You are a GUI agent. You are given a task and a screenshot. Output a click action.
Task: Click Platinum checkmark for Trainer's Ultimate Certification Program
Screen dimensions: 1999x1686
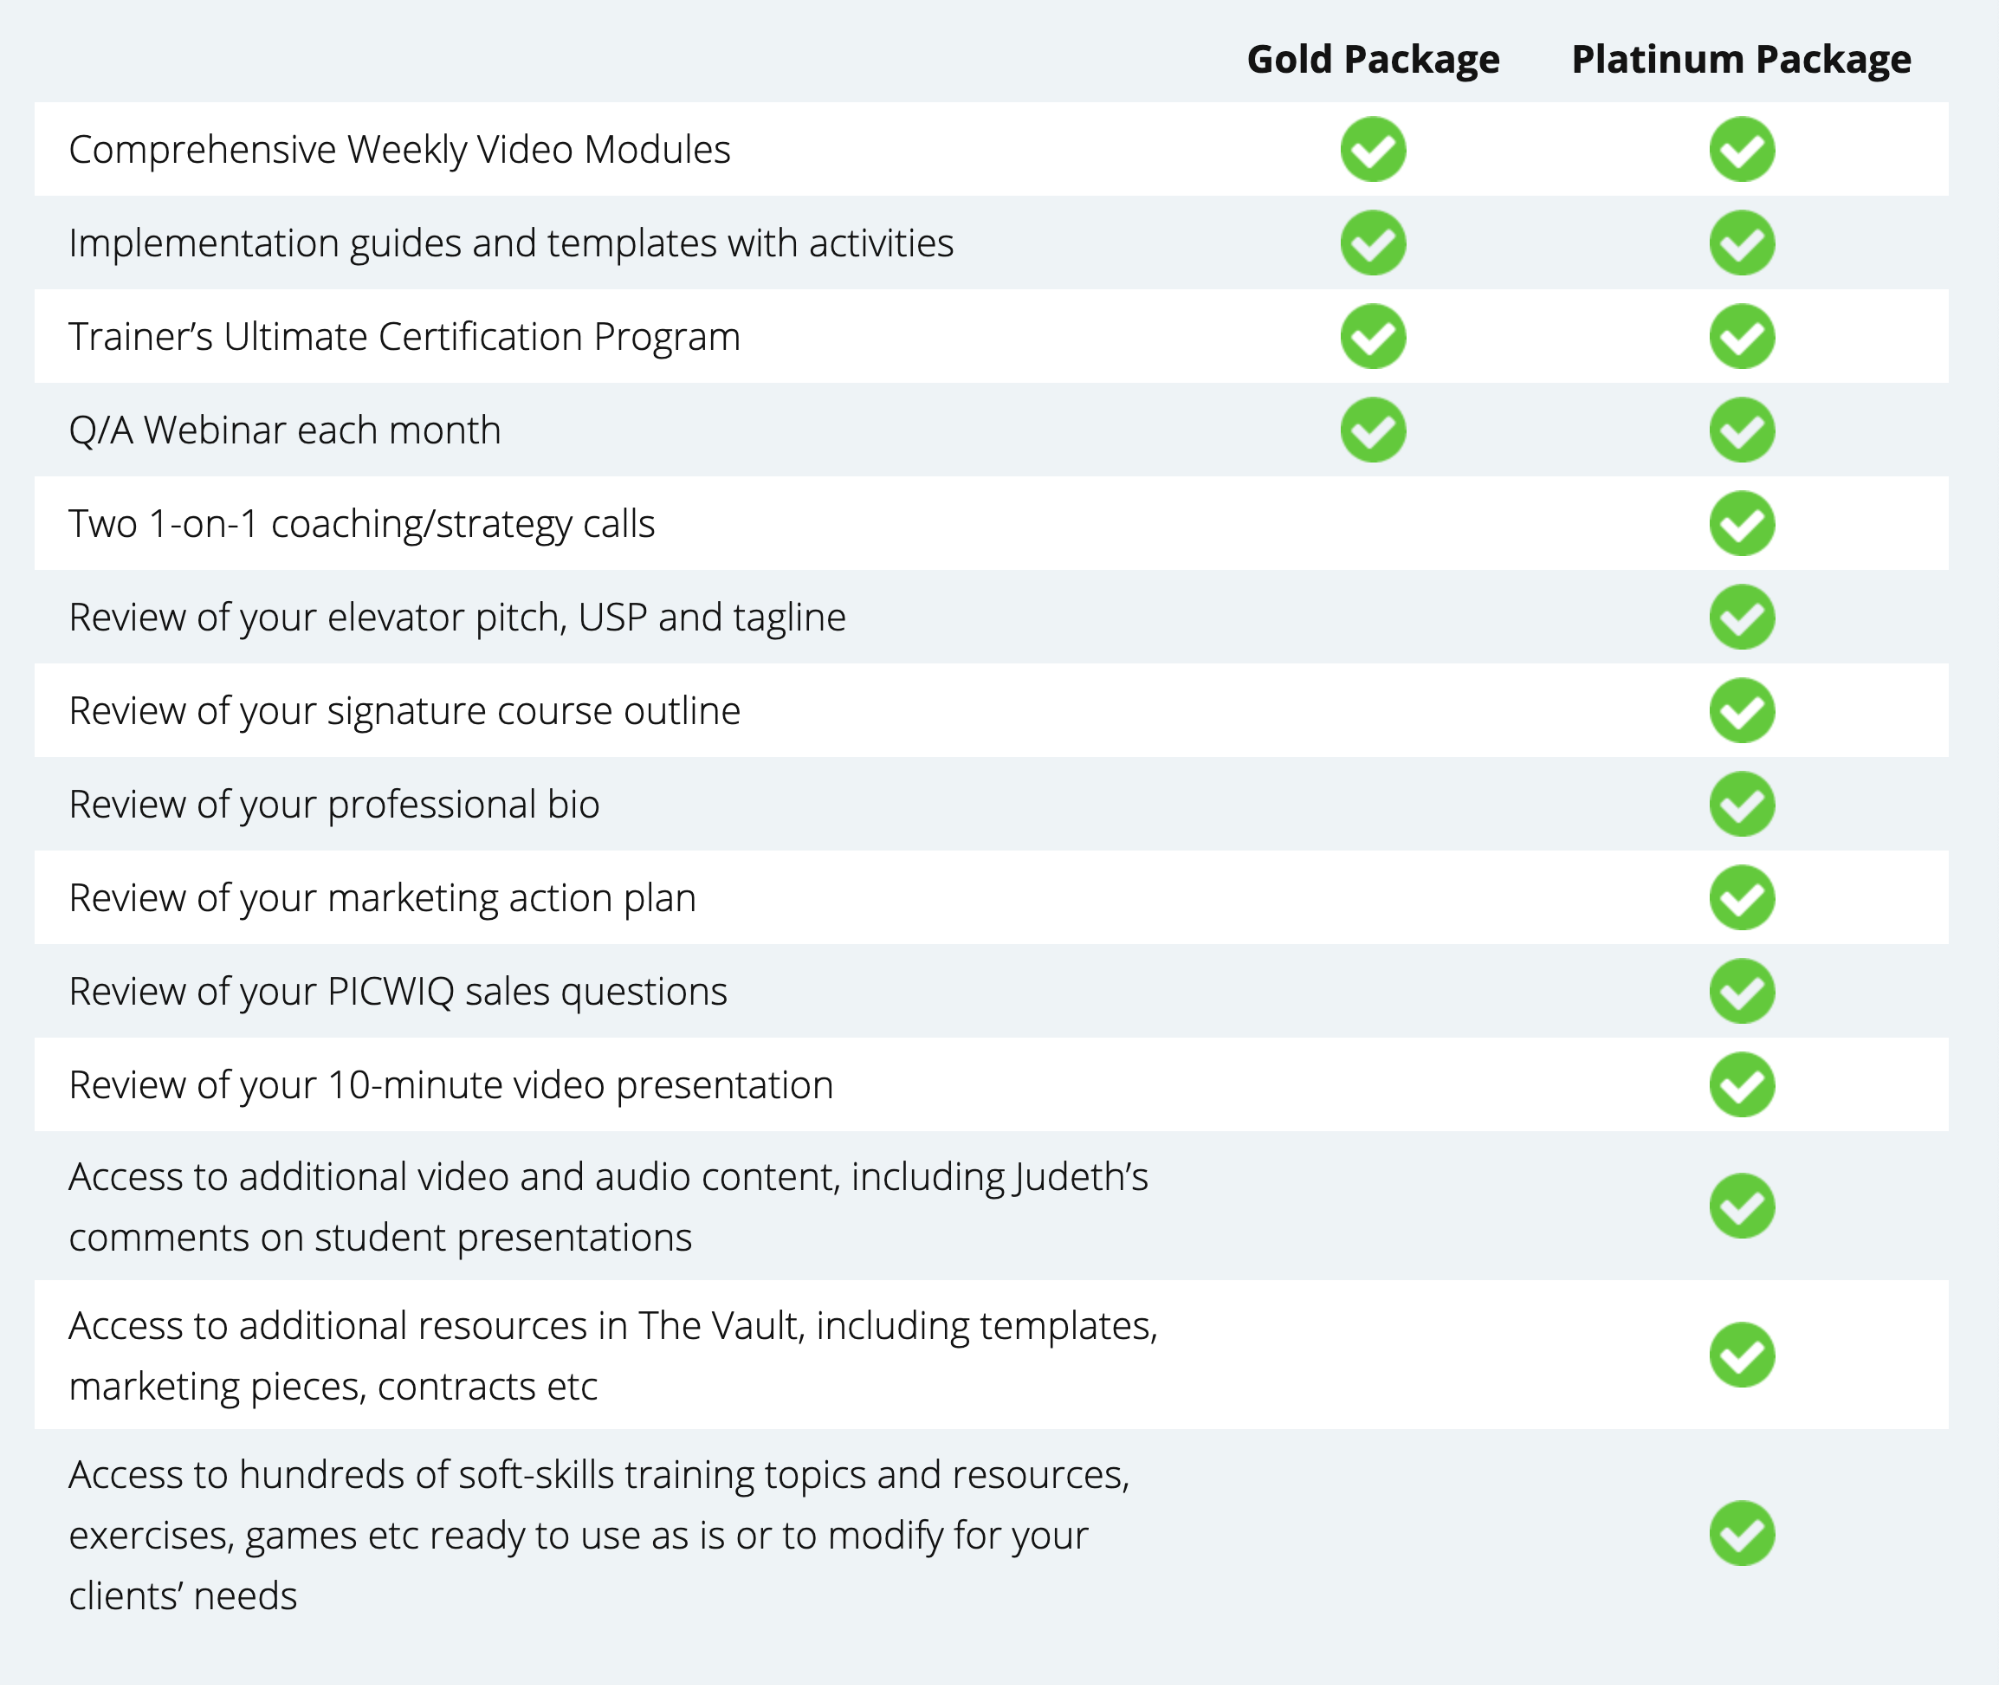(1742, 336)
